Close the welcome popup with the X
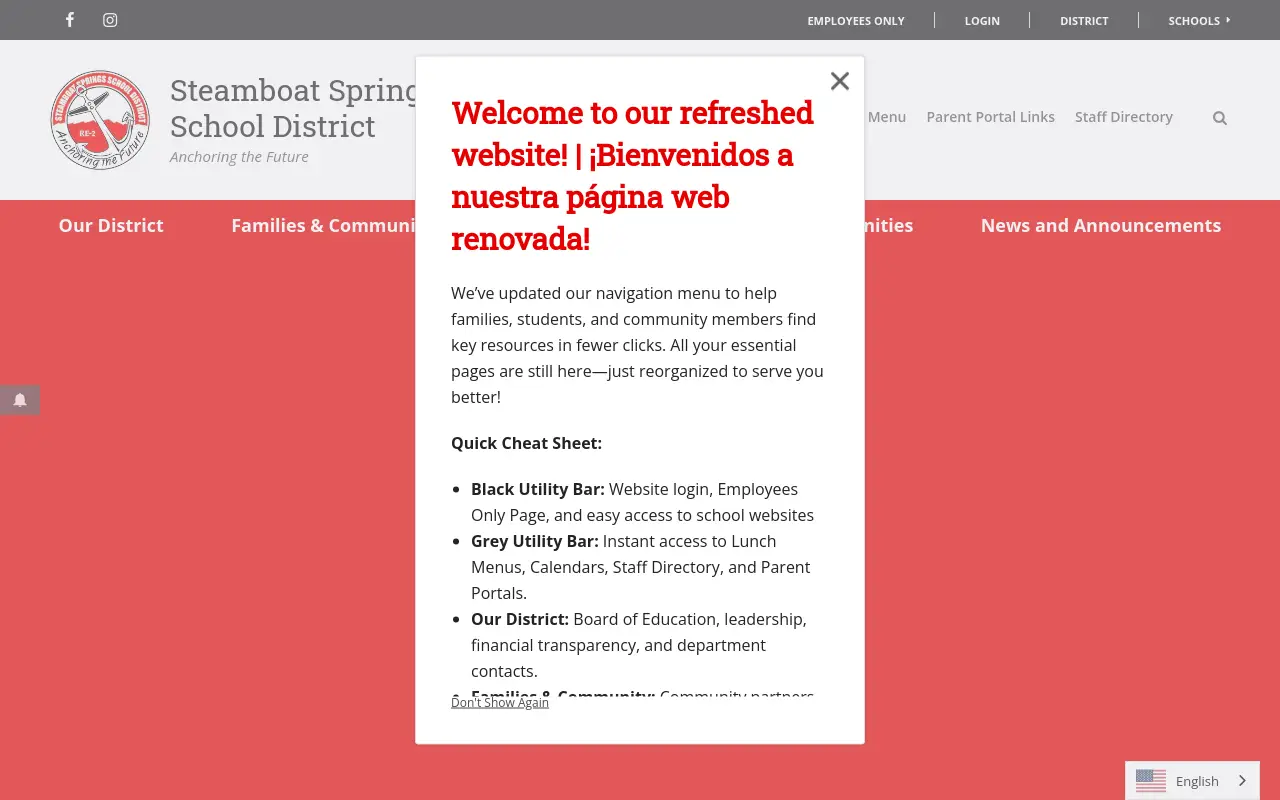The height and width of the screenshot is (800, 1280). [840, 81]
